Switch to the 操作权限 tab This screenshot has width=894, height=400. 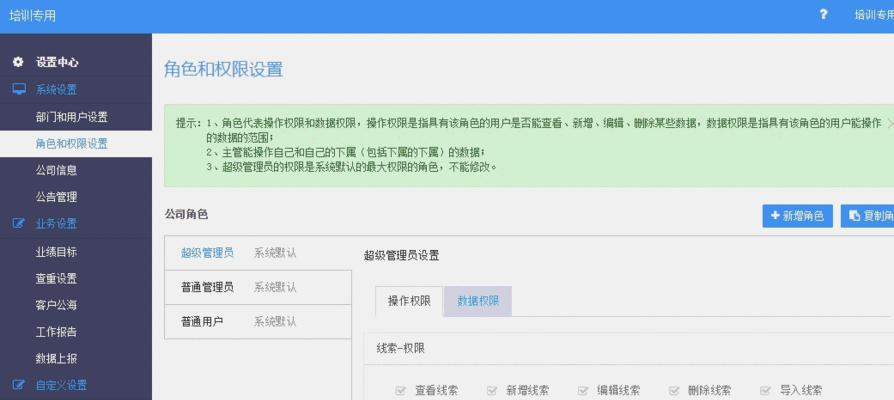coord(409,301)
